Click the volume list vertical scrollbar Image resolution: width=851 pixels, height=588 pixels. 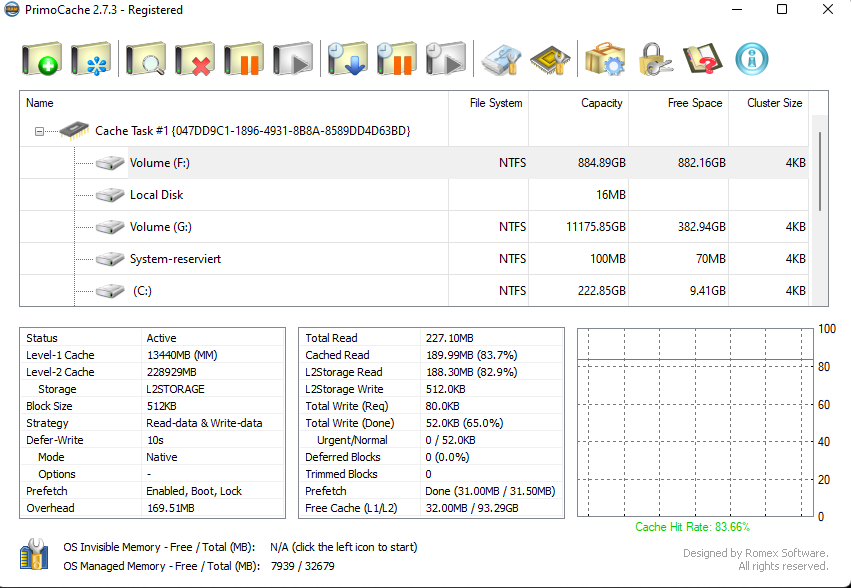pos(821,170)
